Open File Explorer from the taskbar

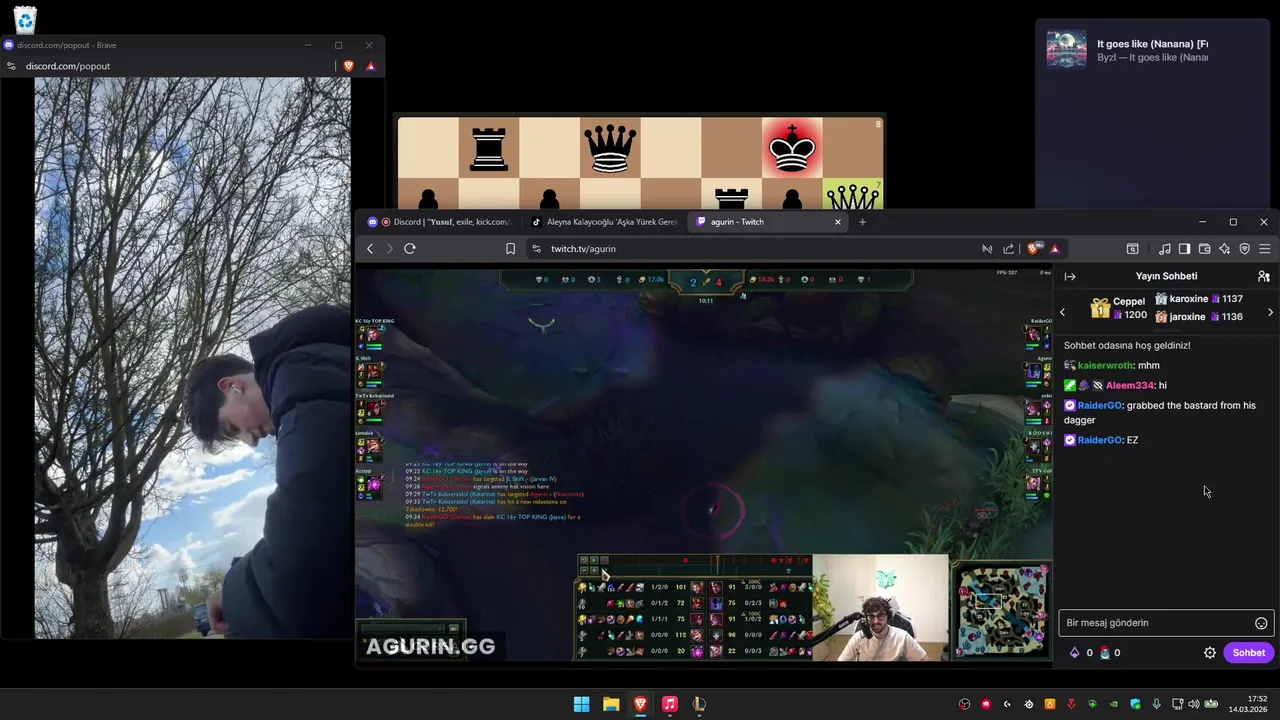pos(611,704)
